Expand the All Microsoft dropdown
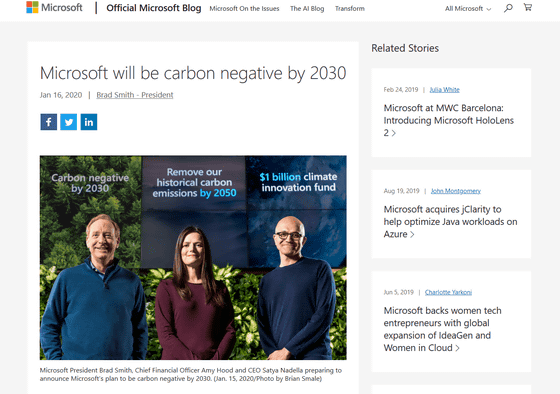Viewport: 560px width, 394px height. [468, 9]
